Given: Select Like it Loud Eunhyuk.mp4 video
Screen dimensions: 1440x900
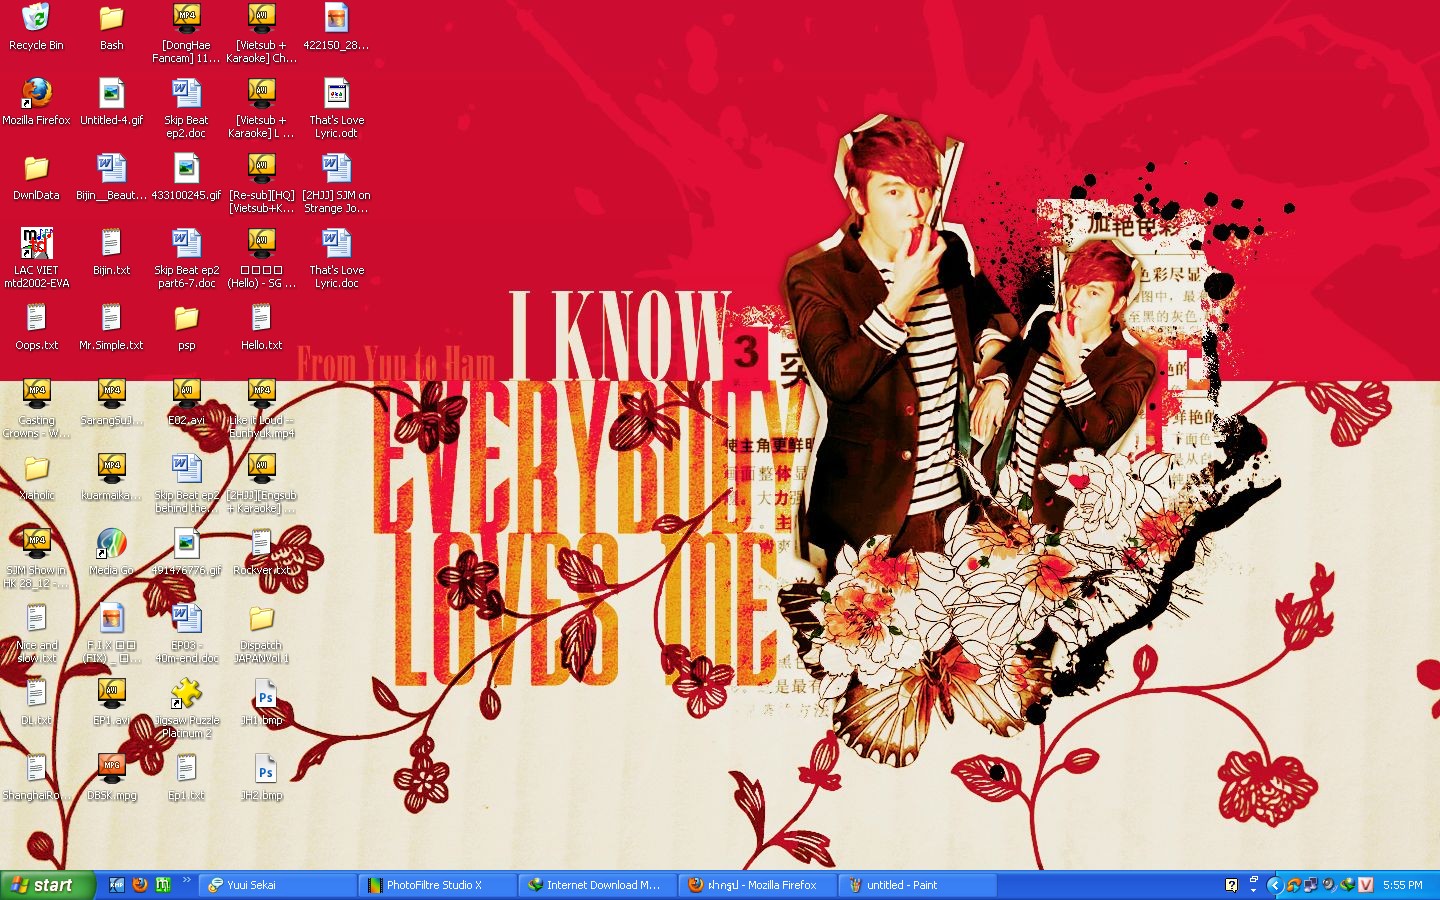Looking at the screenshot, I should [x=261, y=408].
